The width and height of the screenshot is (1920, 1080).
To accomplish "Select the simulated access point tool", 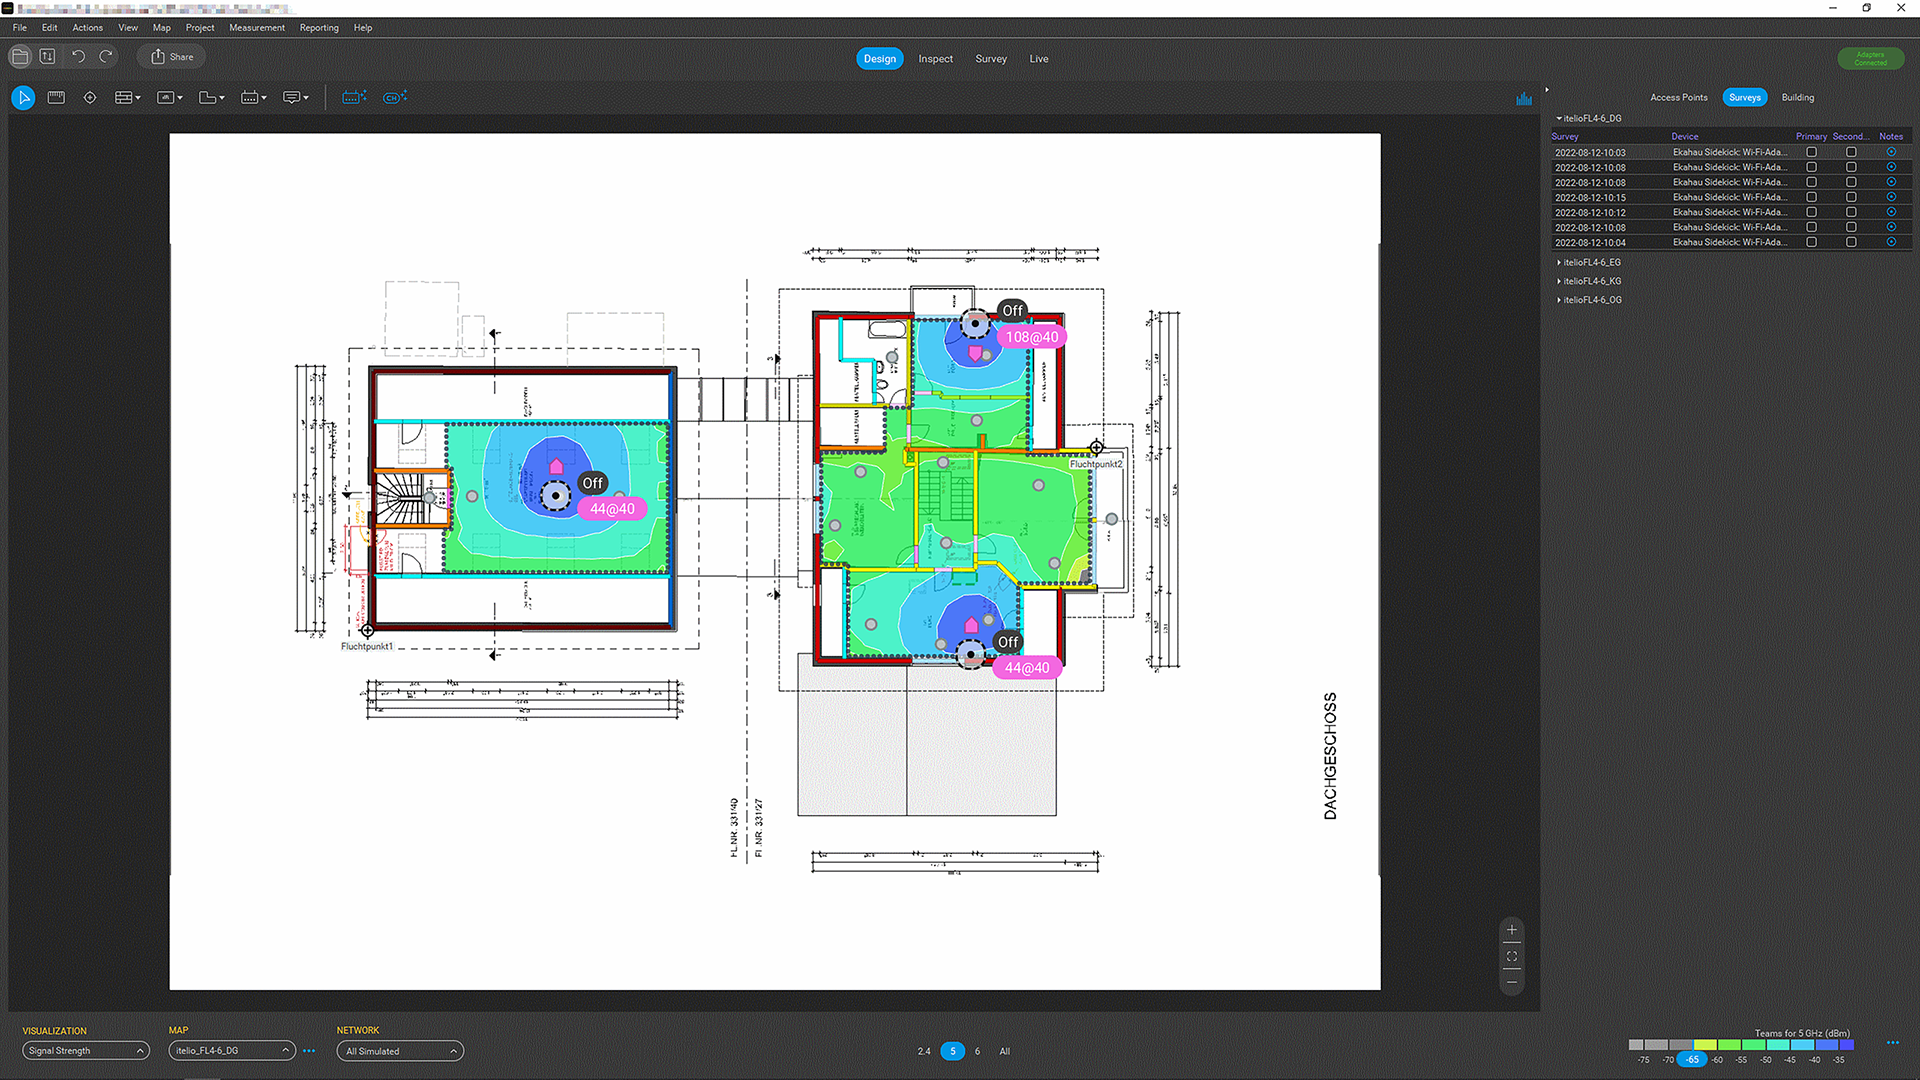I will coord(250,97).
